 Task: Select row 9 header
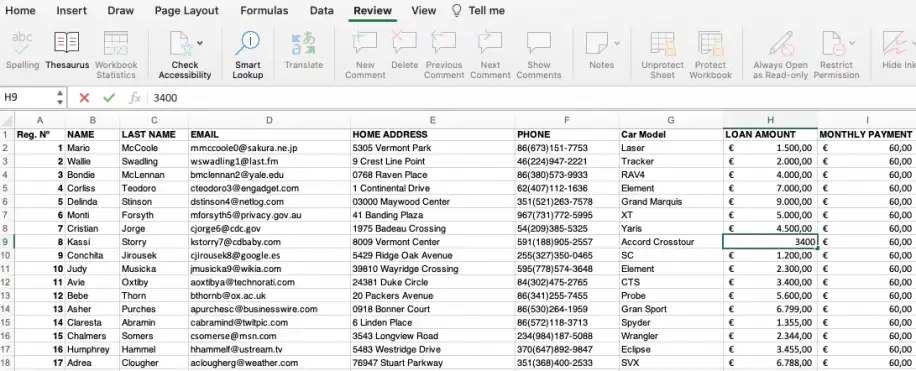click(x=7, y=242)
